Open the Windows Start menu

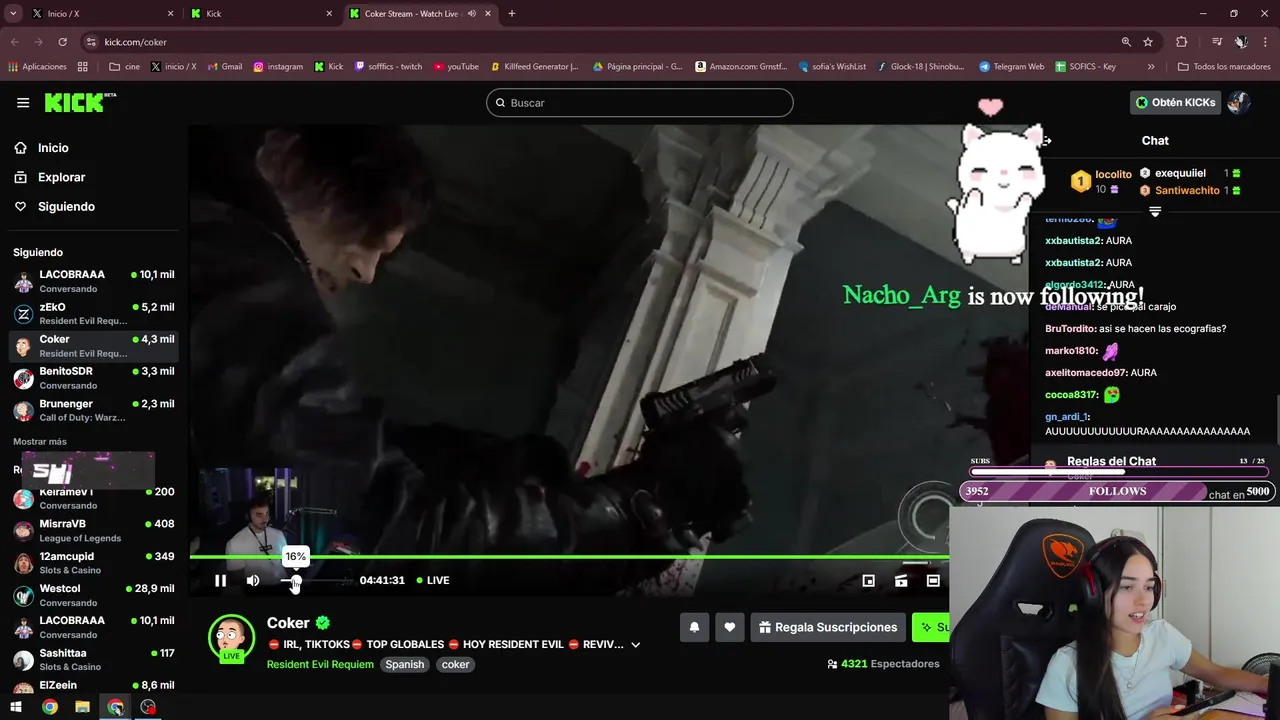pyautogui.click(x=16, y=707)
